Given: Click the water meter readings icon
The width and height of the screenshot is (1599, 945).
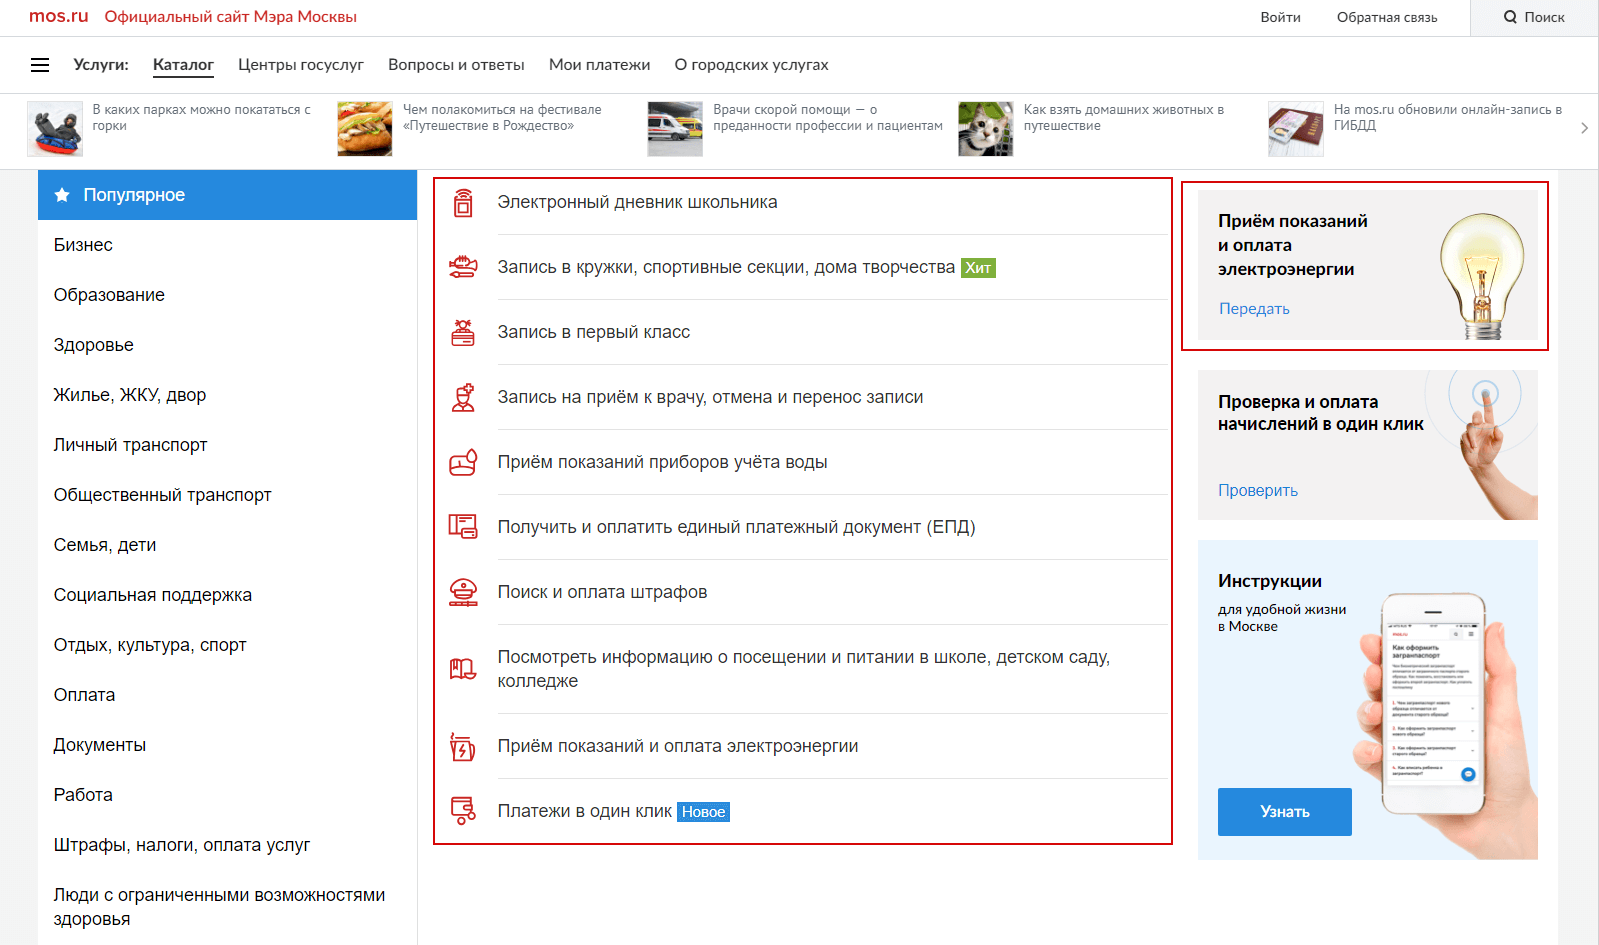Looking at the screenshot, I should [463, 463].
